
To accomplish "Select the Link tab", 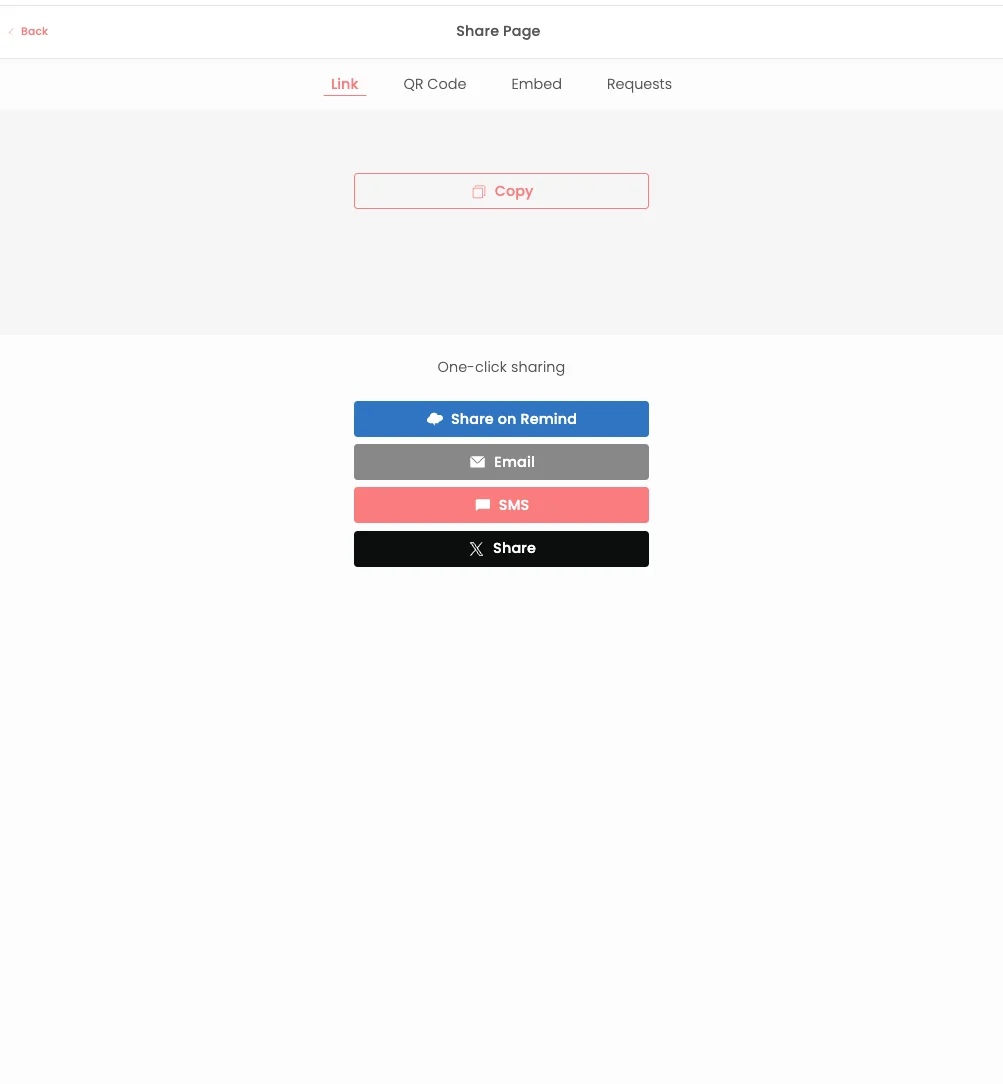I will click(344, 84).
